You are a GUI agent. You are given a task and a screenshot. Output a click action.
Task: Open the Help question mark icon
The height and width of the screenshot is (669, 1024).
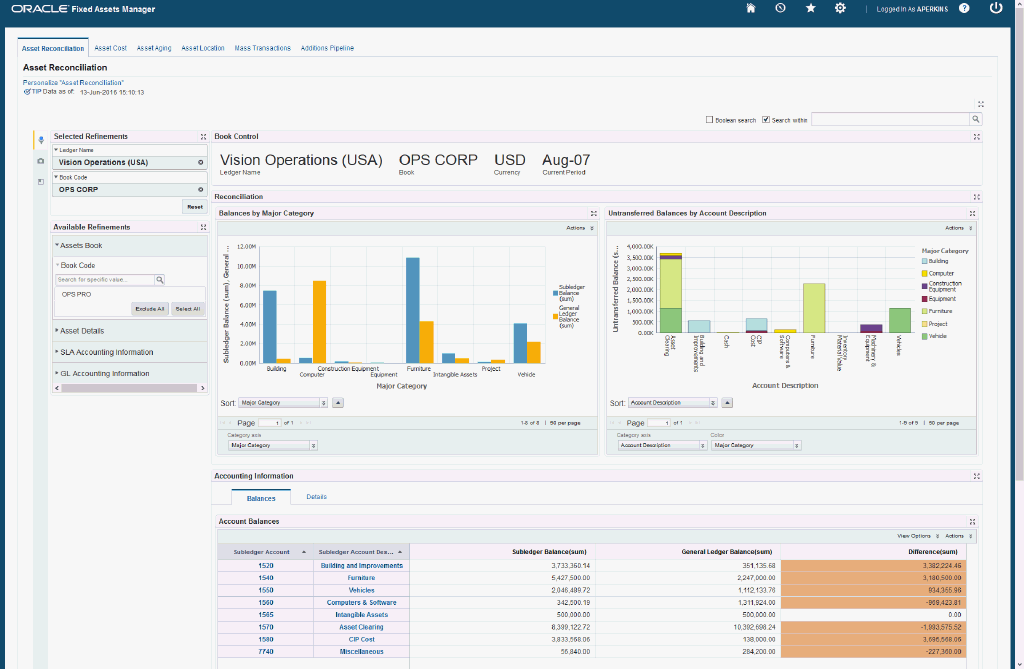click(x=964, y=8)
